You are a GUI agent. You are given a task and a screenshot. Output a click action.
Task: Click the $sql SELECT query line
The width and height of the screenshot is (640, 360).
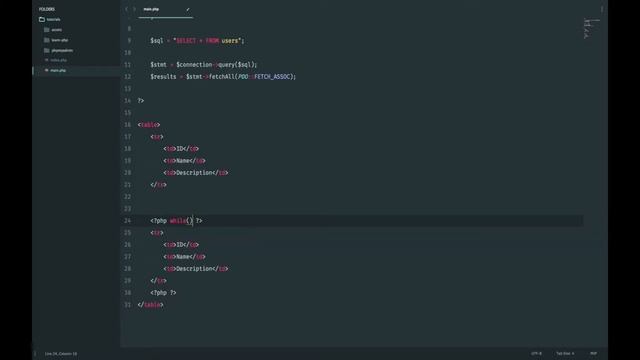point(197,40)
